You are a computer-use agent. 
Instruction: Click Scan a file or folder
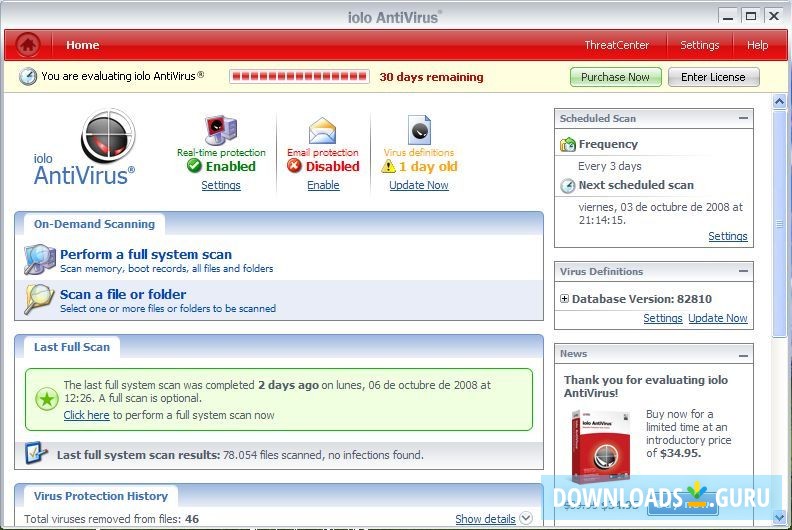click(123, 294)
